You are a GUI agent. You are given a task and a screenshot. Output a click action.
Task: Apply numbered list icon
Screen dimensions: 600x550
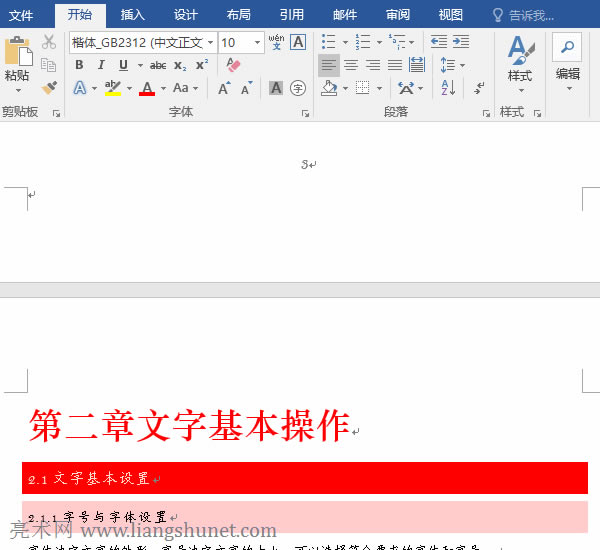[363, 42]
